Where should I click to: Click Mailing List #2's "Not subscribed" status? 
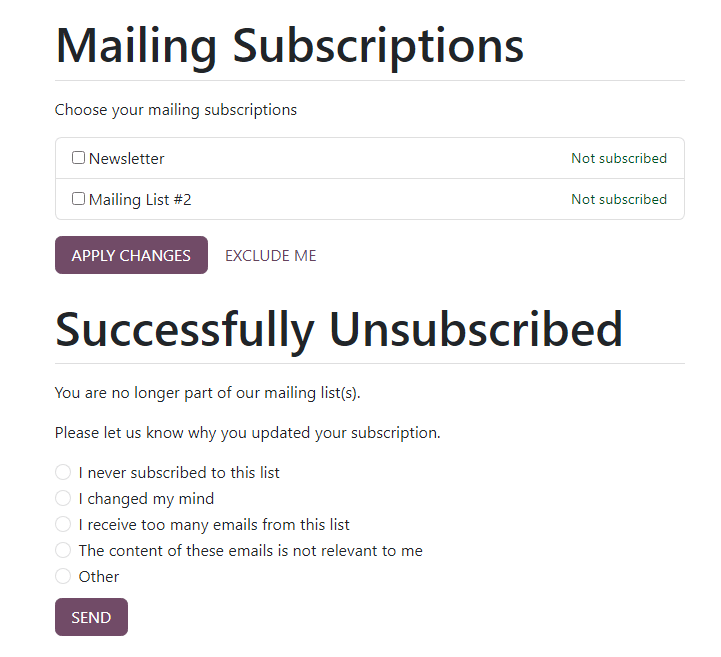click(x=618, y=199)
